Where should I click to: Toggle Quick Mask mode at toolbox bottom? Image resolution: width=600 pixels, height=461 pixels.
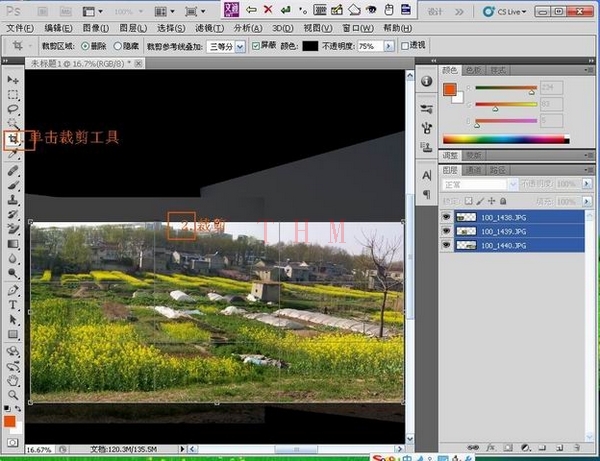pos(13,443)
